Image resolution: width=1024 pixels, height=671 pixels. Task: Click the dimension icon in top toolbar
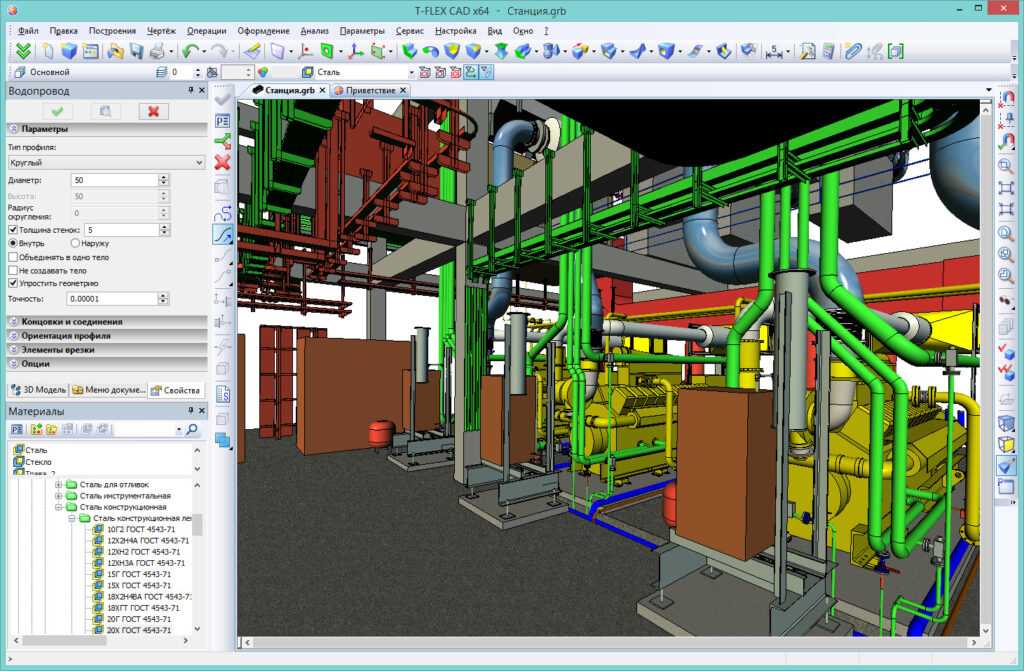coord(775,51)
